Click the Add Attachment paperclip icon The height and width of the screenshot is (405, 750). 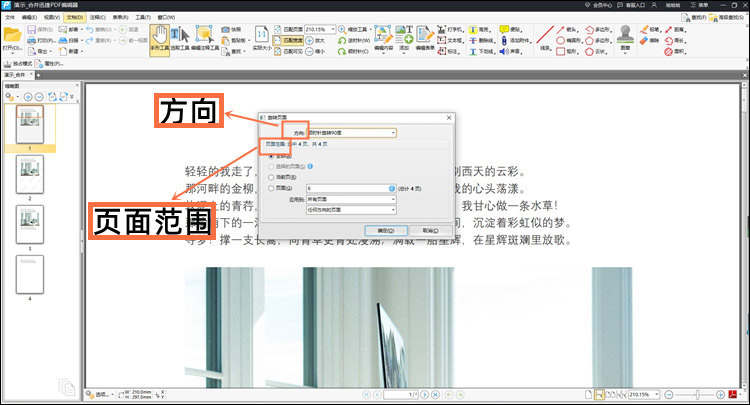coord(504,41)
